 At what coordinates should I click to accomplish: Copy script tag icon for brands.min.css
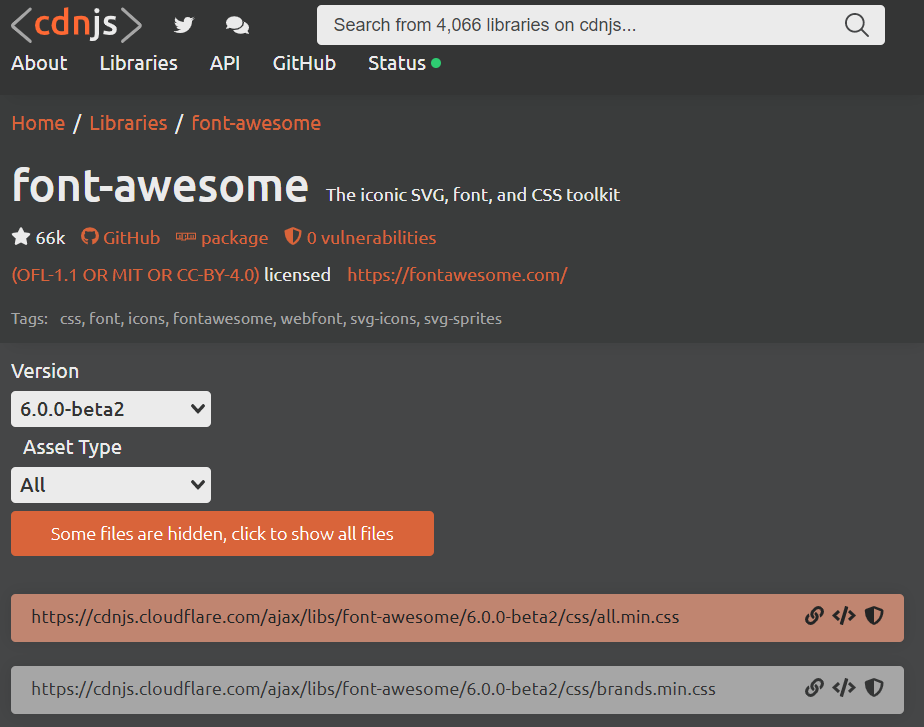(x=844, y=688)
